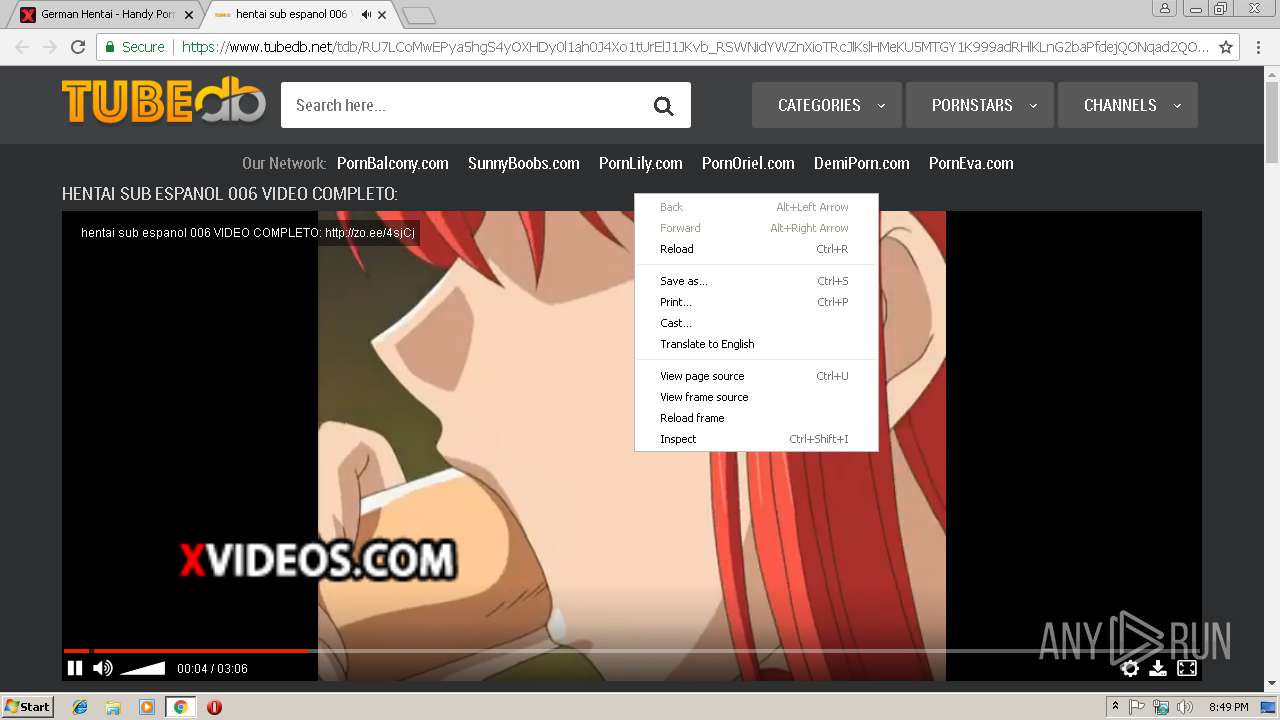
Task: Select View page source menu item
Action: (756, 376)
